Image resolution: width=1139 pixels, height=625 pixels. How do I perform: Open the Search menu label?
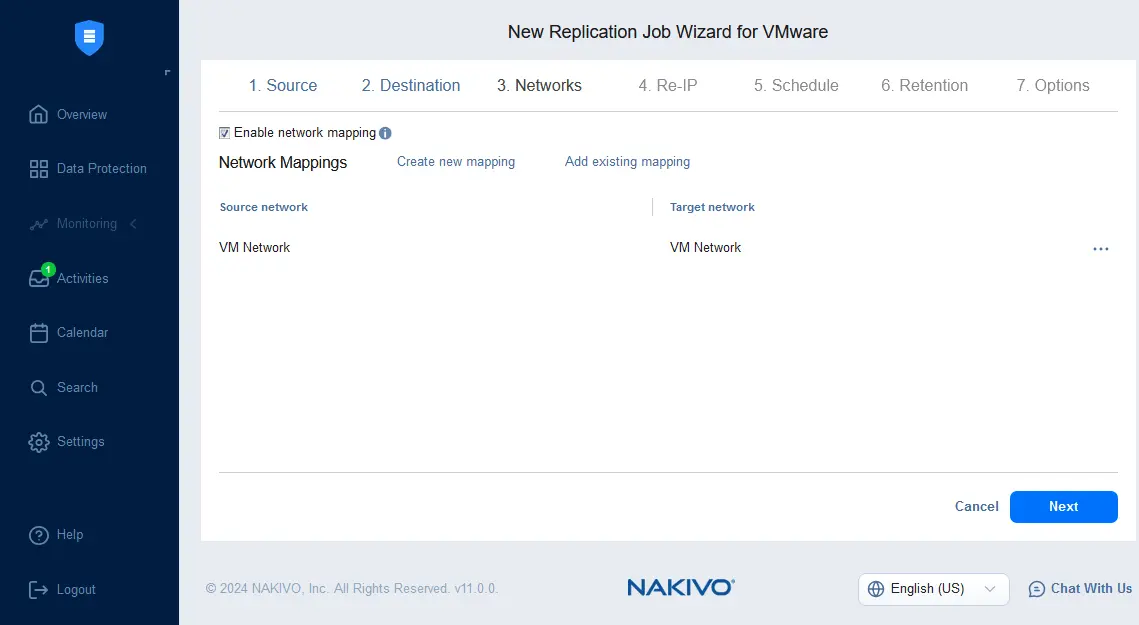click(77, 387)
